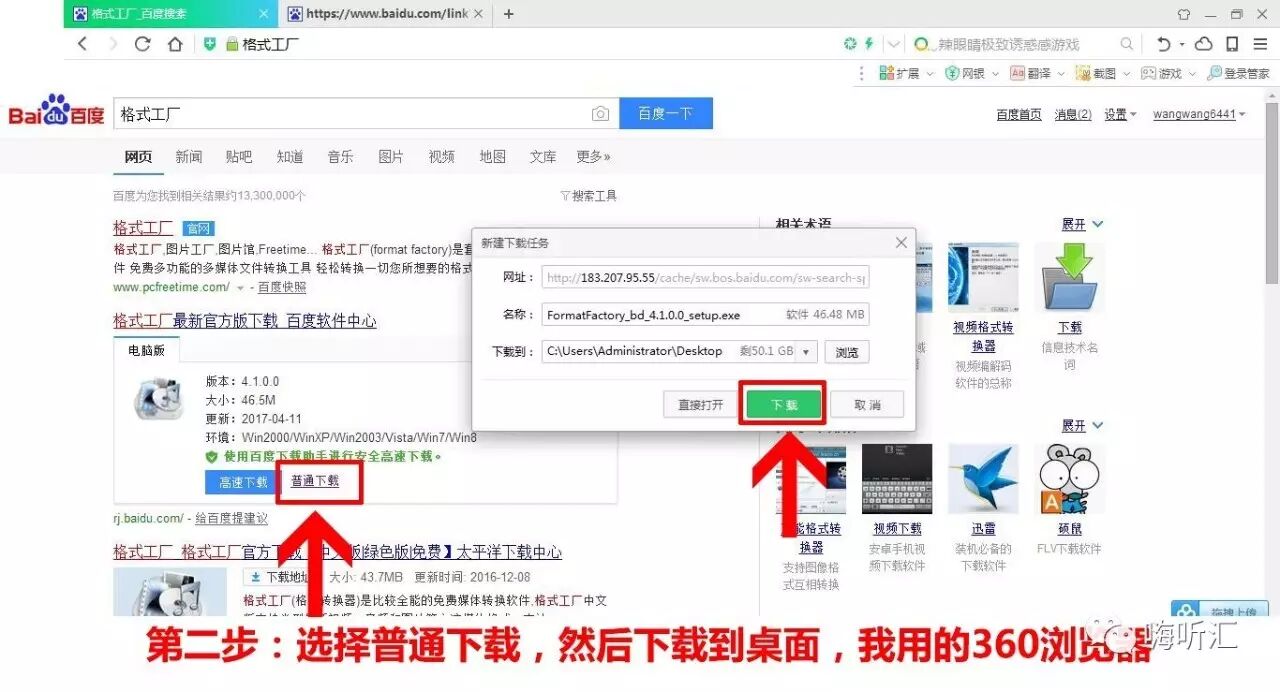Click the Baidu logo
The width and height of the screenshot is (1280, 692).
(x=56, y=111)
